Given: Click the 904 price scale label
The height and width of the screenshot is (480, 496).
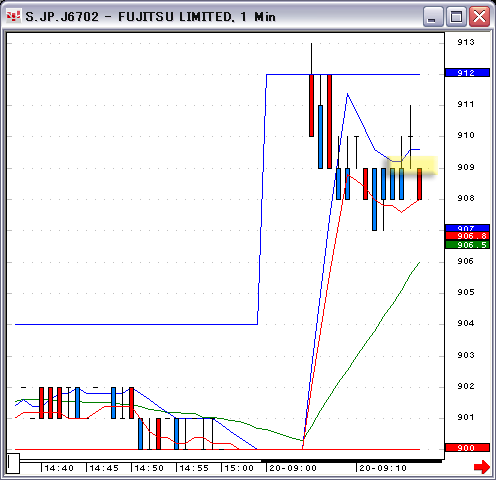Looking at the screenshot, I should coord(466,323).
